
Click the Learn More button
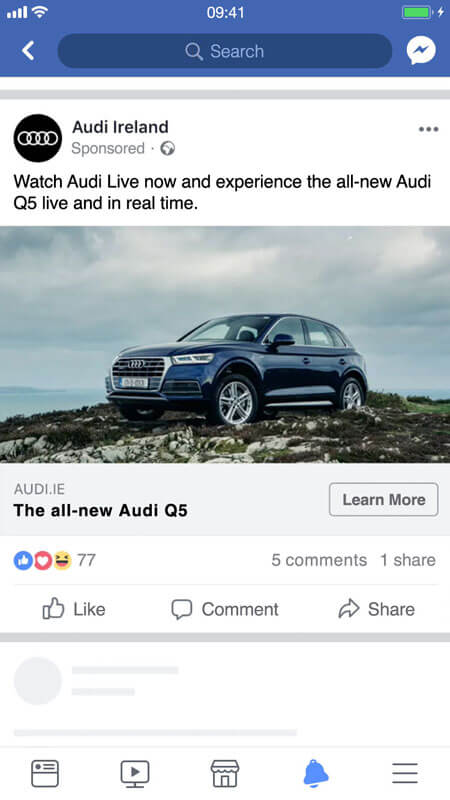click(x=384, y=499)
